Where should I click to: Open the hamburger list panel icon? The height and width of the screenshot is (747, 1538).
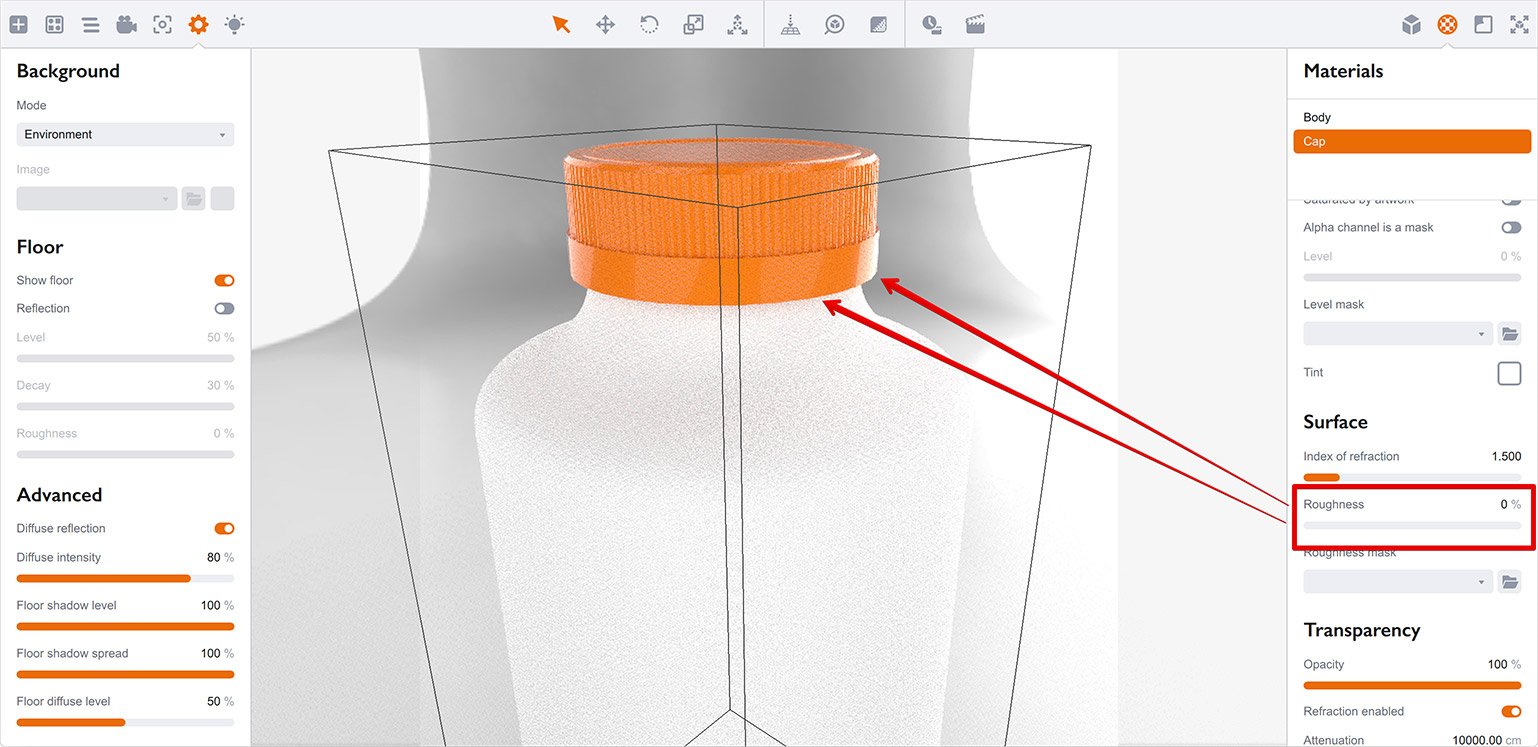[x=90, y=24]
